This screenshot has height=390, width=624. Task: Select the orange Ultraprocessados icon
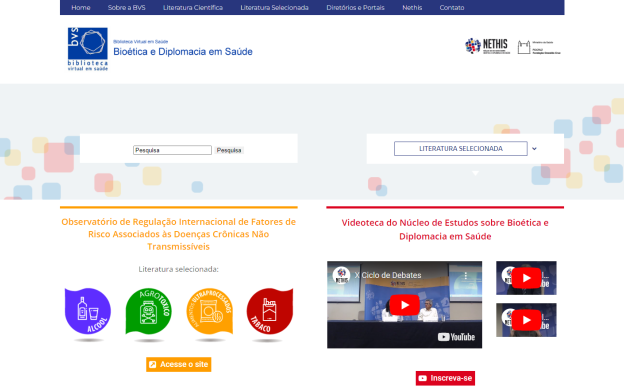(209, 311)
